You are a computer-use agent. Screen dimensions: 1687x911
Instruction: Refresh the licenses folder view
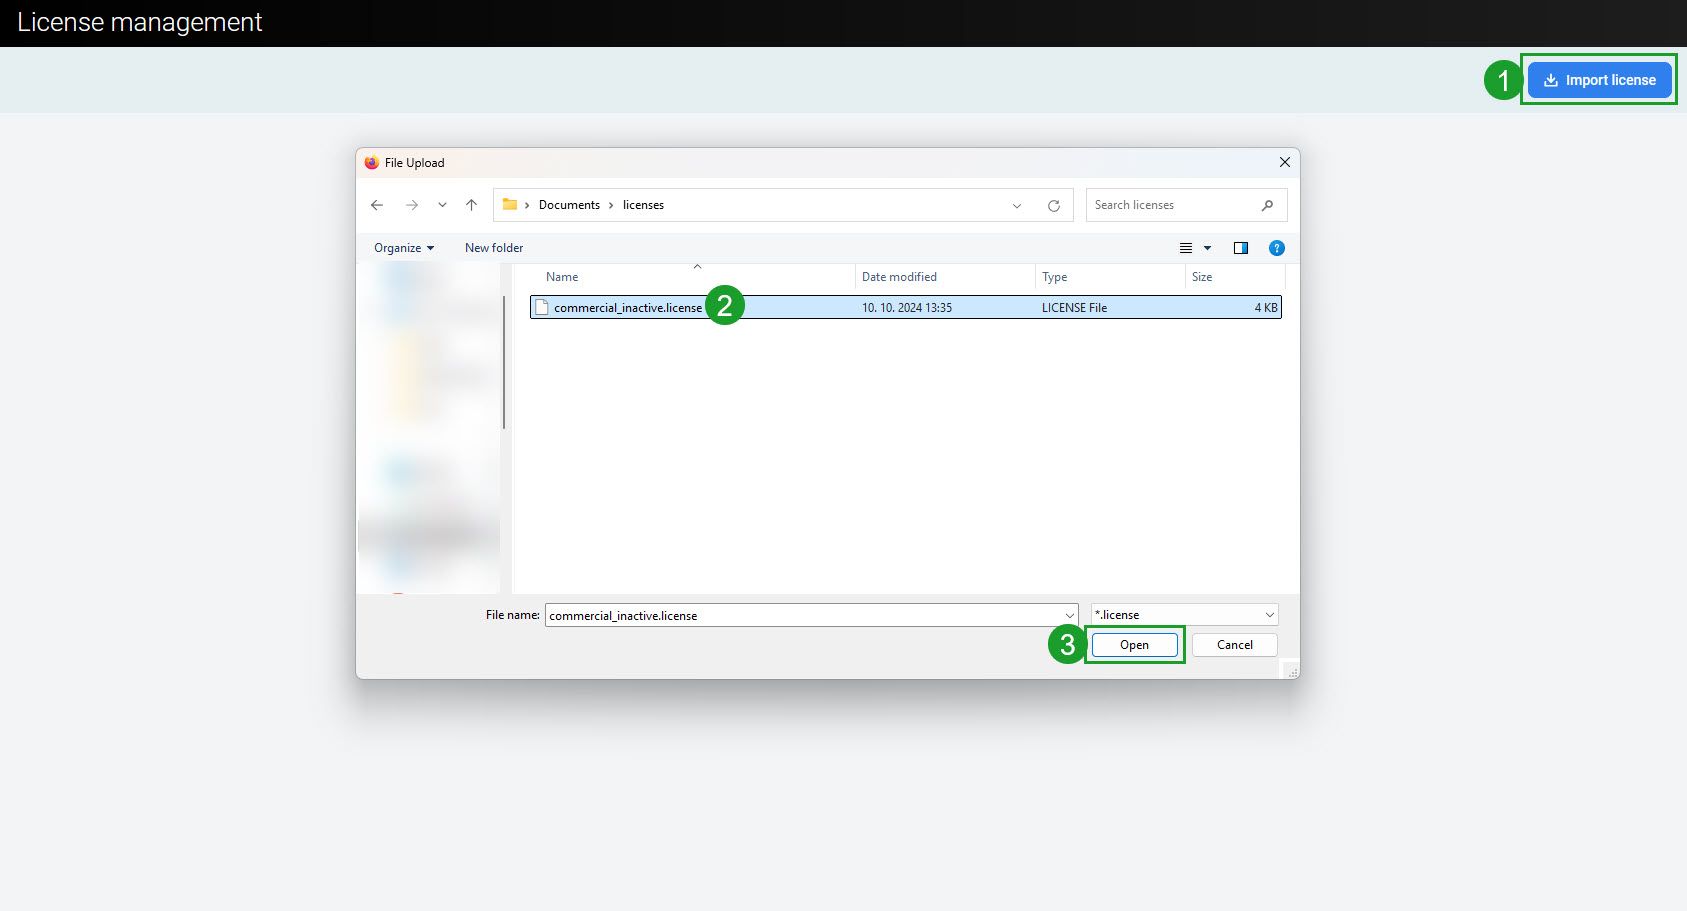[x=1053, y=205]
